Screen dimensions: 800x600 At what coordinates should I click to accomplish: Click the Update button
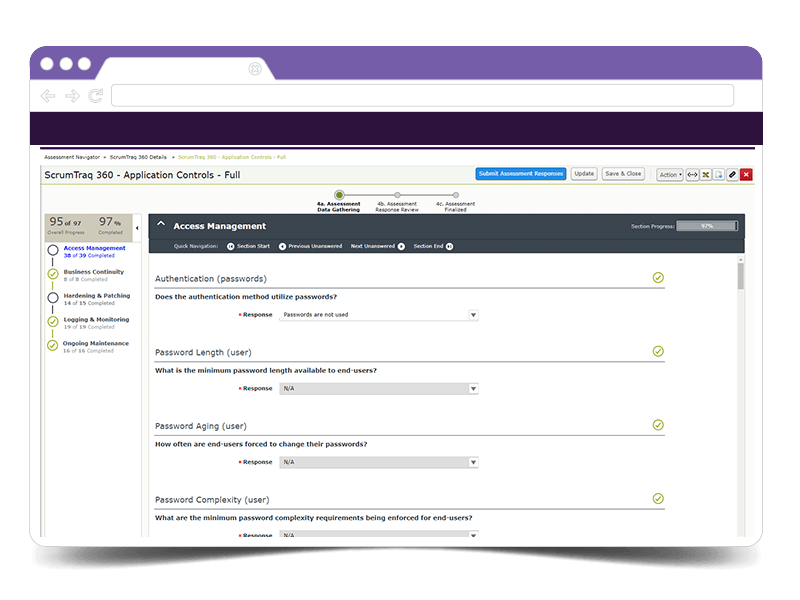click(x=584, y=174)
